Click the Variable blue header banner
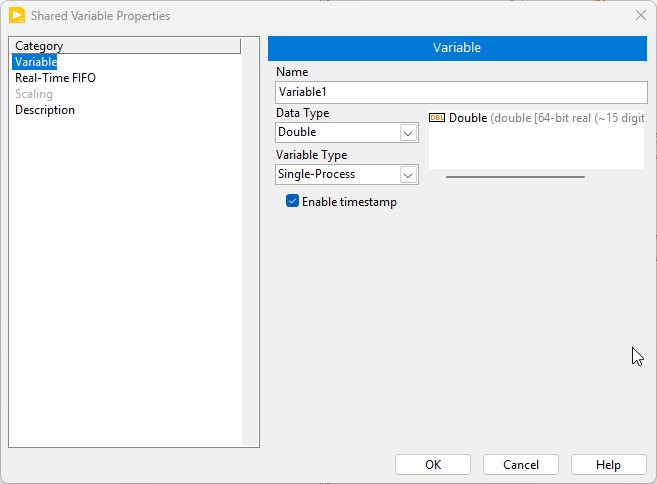 click(457, 48)
